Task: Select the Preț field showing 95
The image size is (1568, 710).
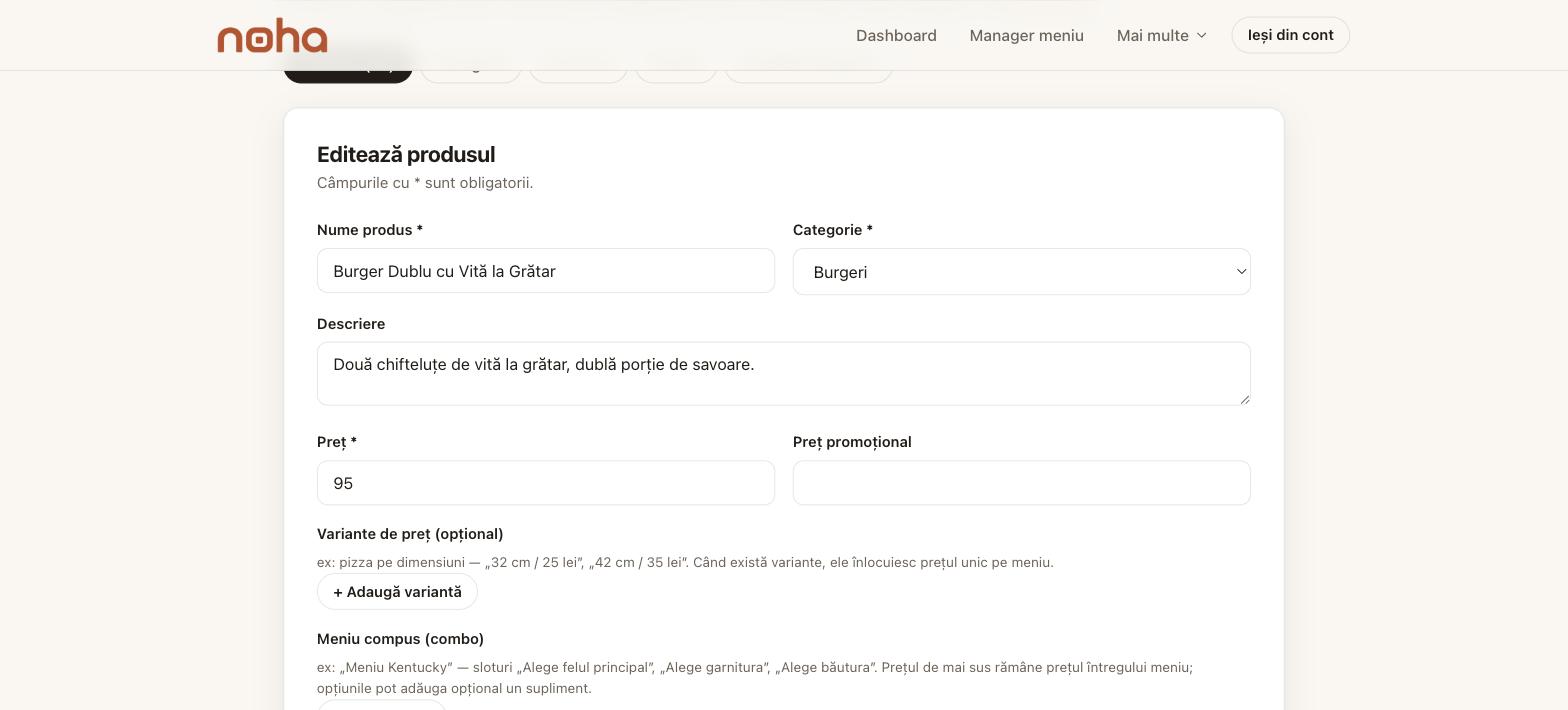Action: point(546,483)
